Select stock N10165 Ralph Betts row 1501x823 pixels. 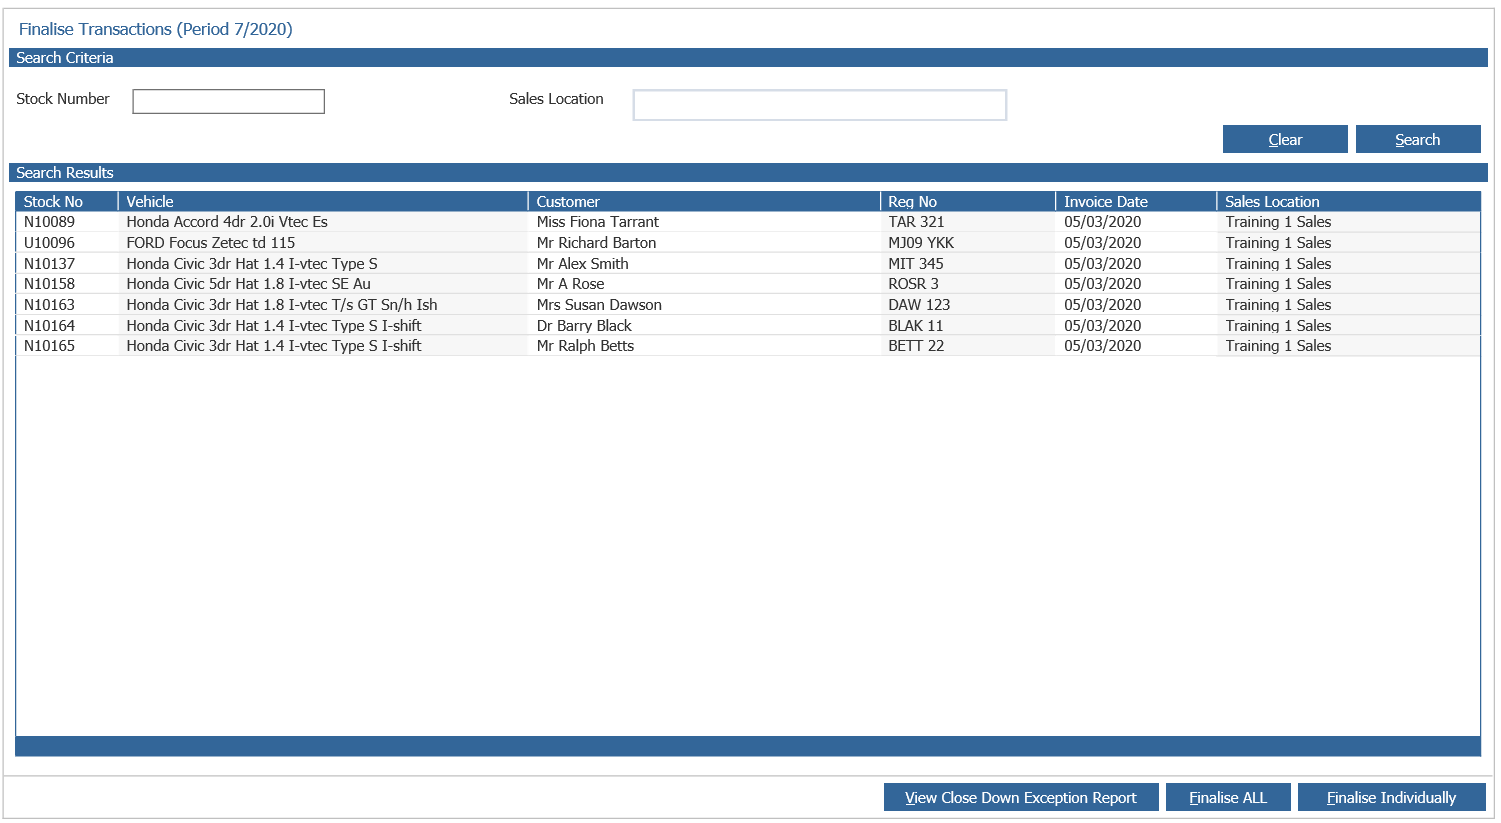(x=748, y=346)
